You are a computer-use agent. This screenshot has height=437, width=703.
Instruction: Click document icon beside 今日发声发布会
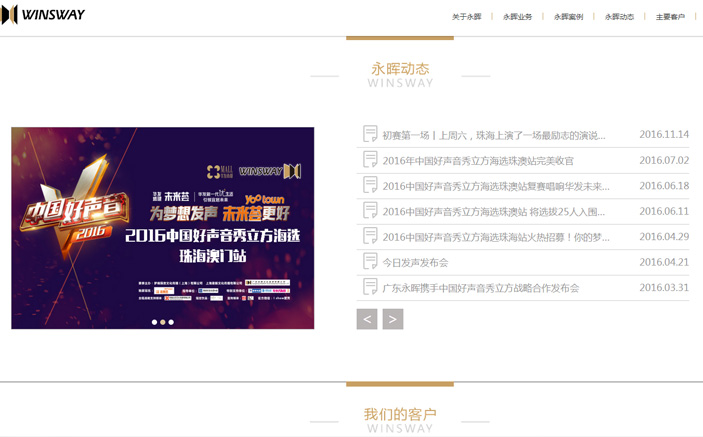tap(370, 262)
